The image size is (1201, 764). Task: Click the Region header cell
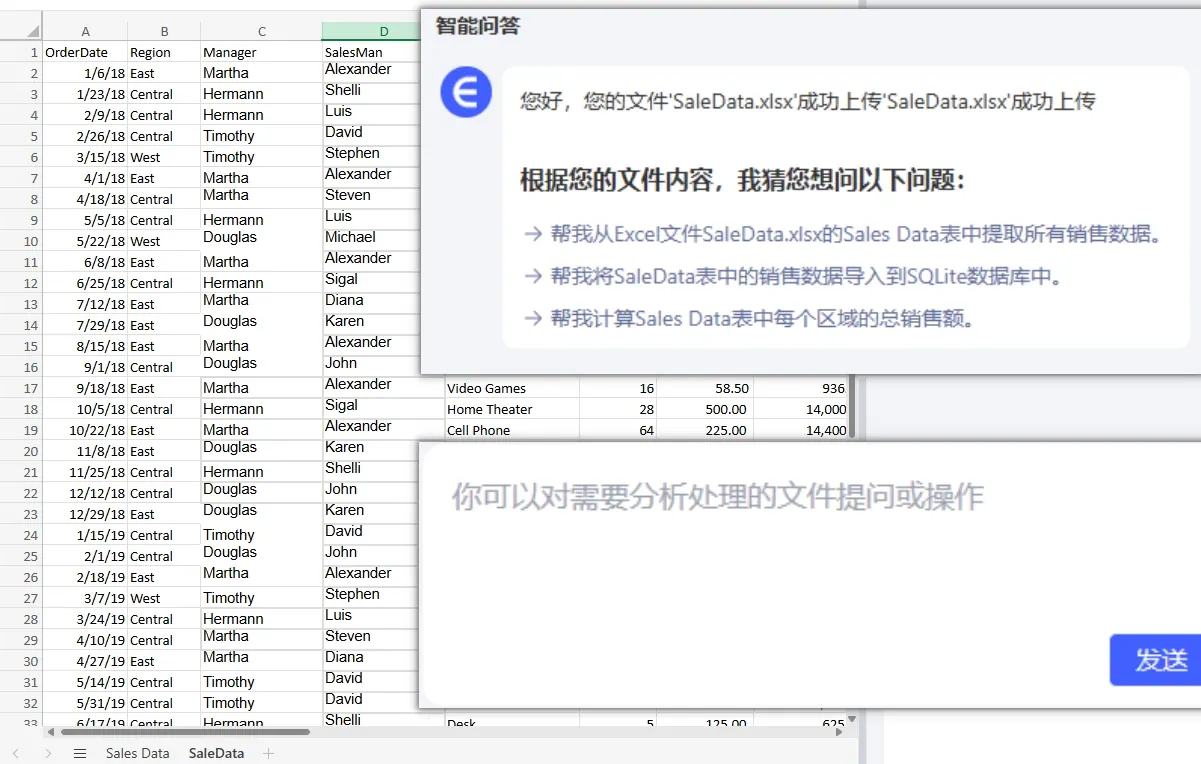tap(164, 52)
